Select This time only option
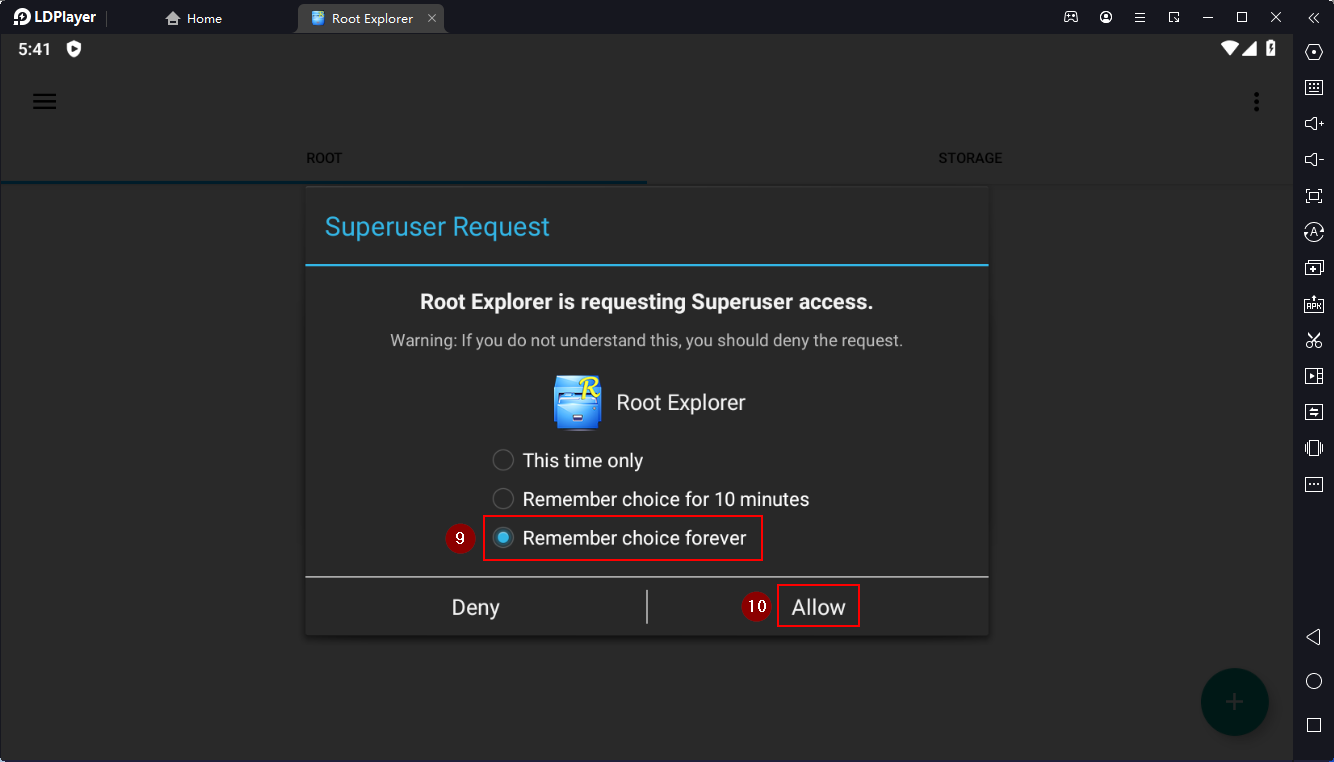Screen dimensions: 1334x762 [x=568, y=461]
